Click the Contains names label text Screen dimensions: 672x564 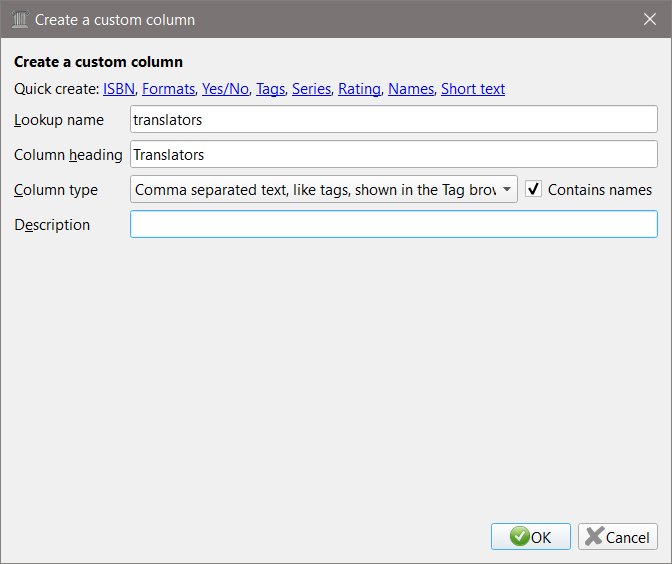(600, 189)
